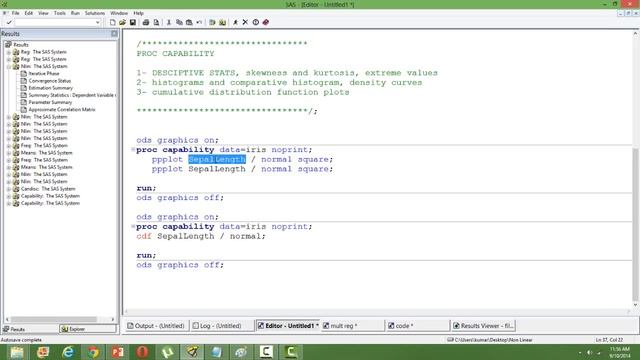Click the Copy toolbar icon
Image resolution: width=640 pixels, height=360 pixels.
click(x=179, y=22)
